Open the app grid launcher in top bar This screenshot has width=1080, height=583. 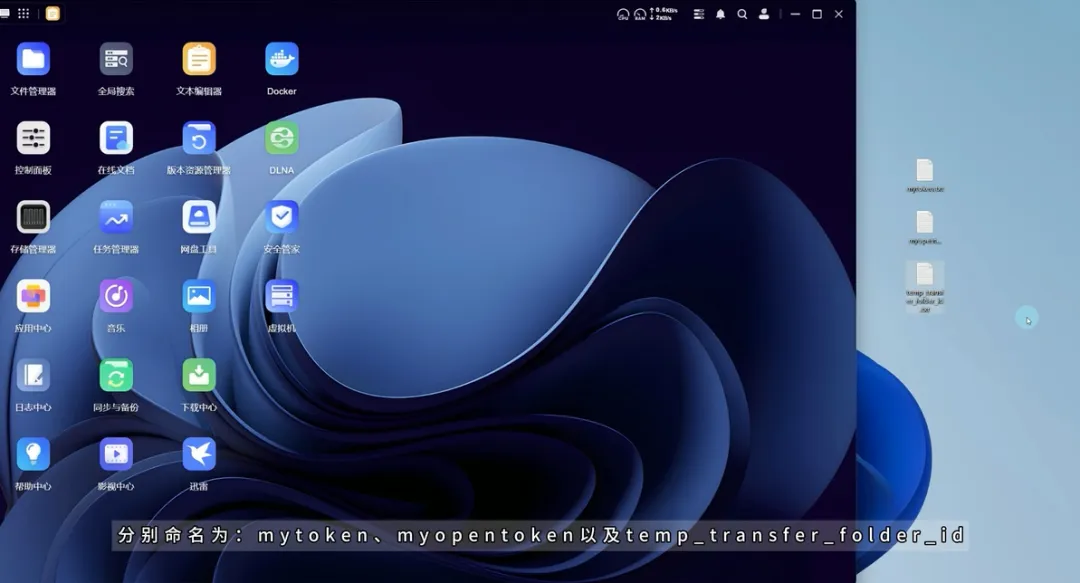(24, 14)
